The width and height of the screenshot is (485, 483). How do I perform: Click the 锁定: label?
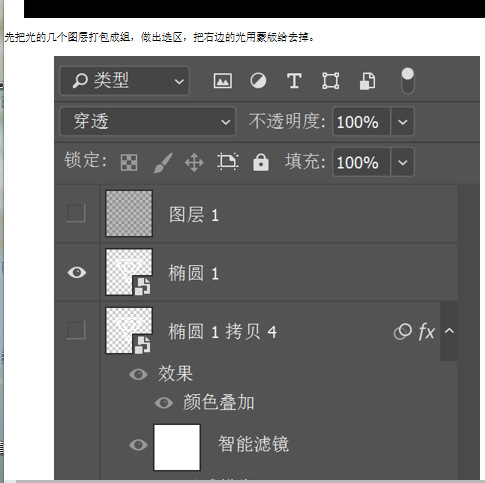(x=86, y=160)
